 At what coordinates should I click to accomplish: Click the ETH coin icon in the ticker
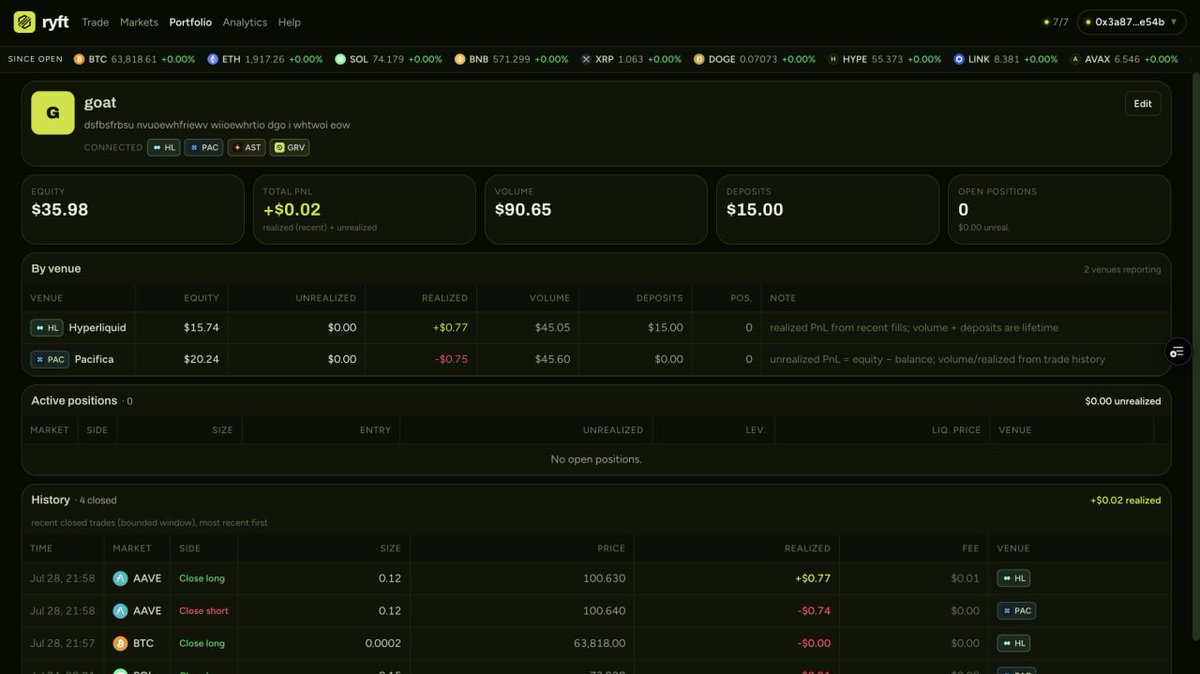click(x=212, y=59)
